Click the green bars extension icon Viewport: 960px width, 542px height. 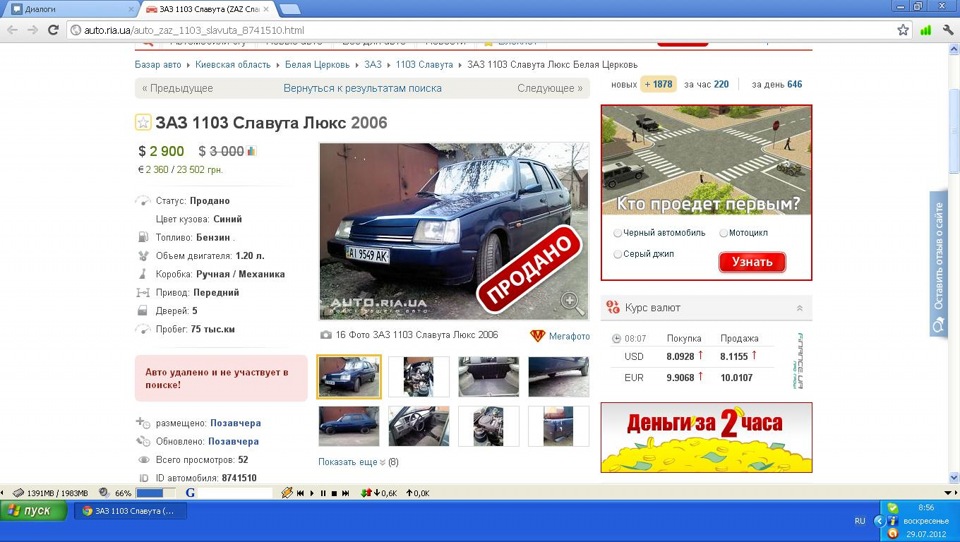click(x=926, y=30)
